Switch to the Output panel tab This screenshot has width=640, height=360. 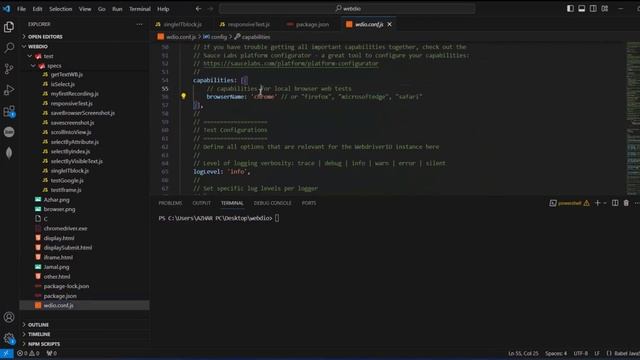coord(202,203)
